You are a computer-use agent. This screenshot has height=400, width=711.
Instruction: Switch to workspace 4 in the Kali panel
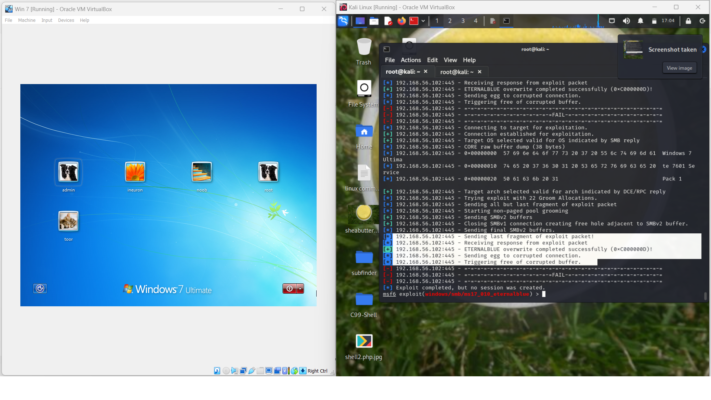475,21
